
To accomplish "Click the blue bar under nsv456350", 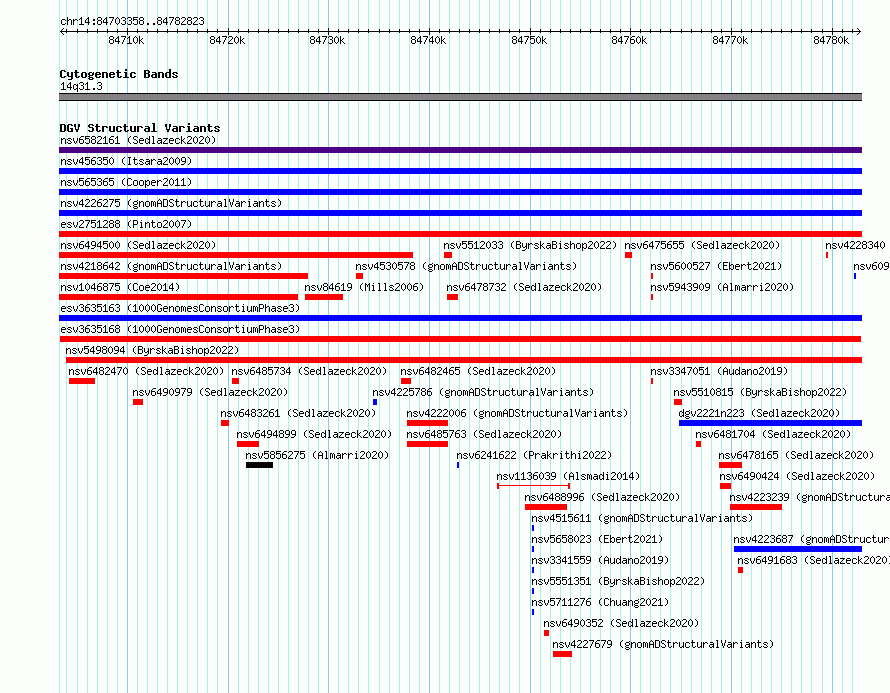I will coord(460,171).
